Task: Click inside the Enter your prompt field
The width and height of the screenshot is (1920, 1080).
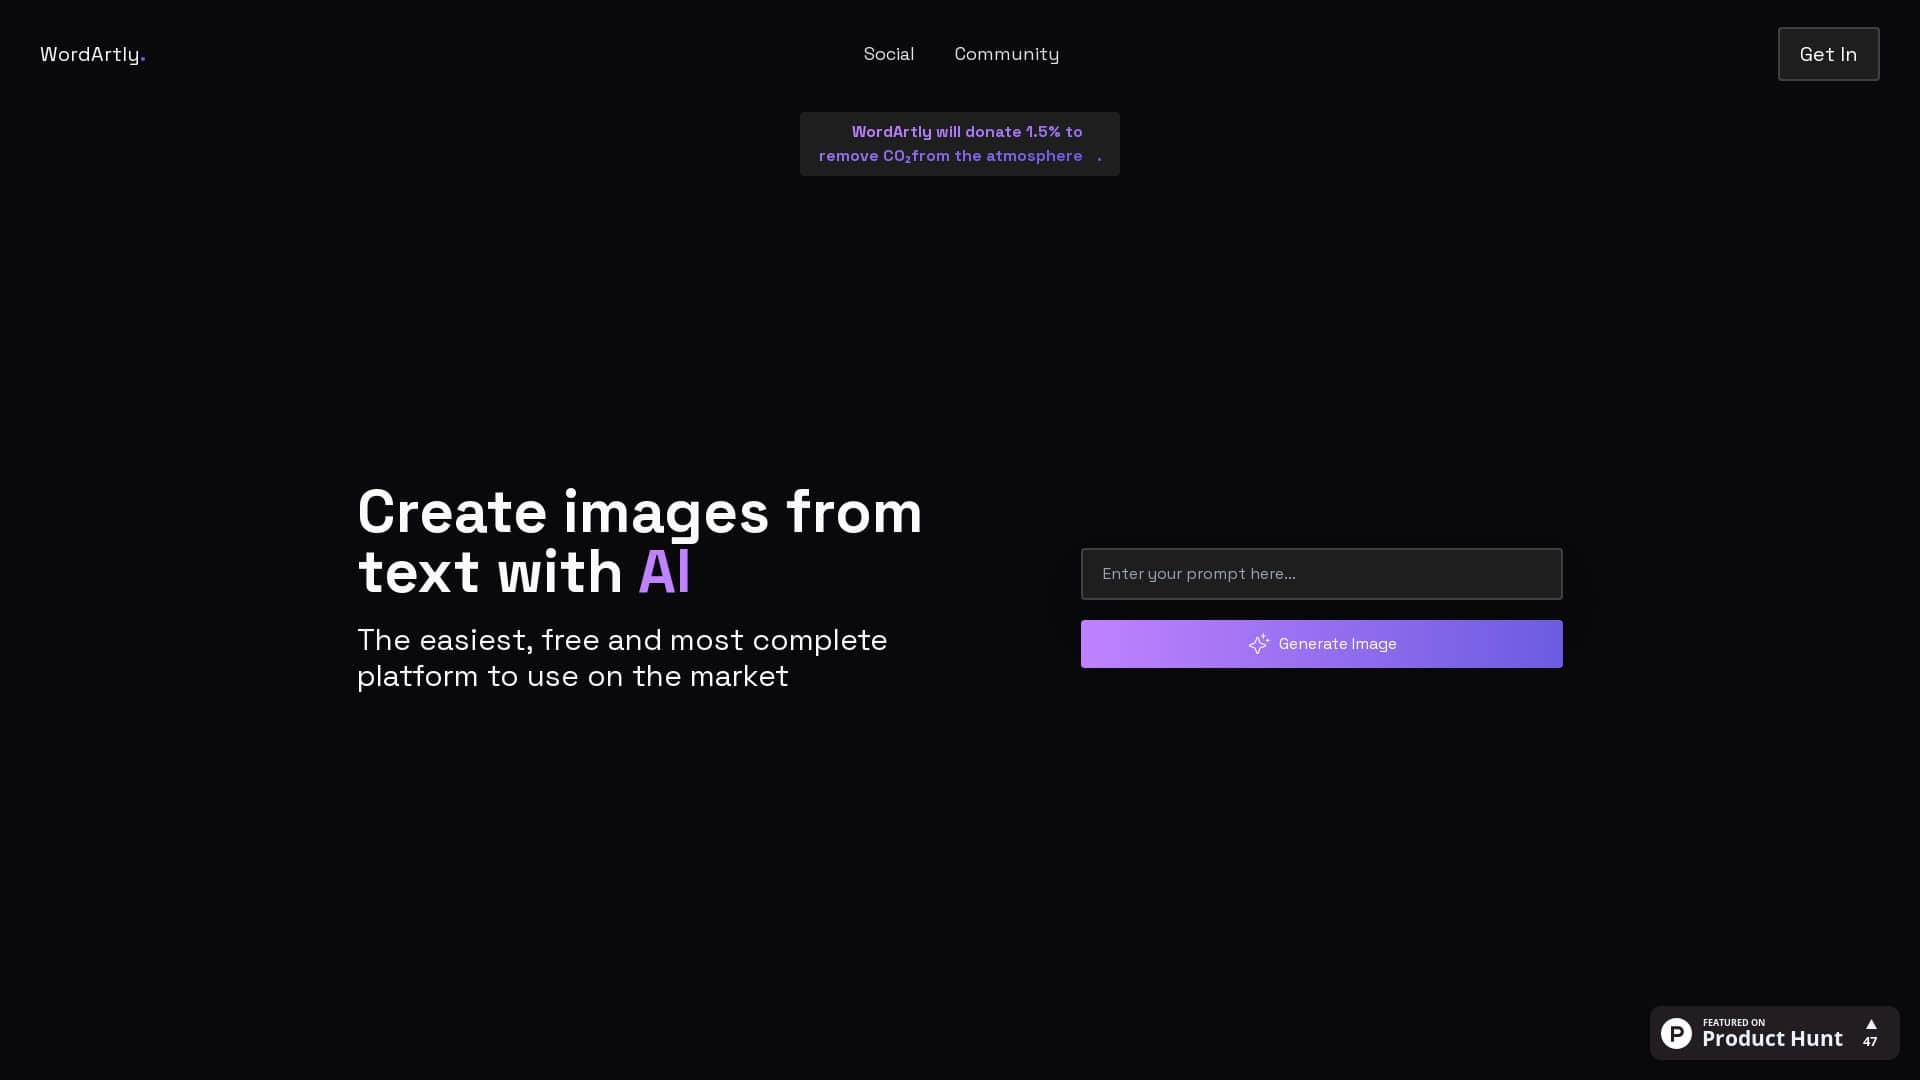Action: click(x=1320, y=574)
